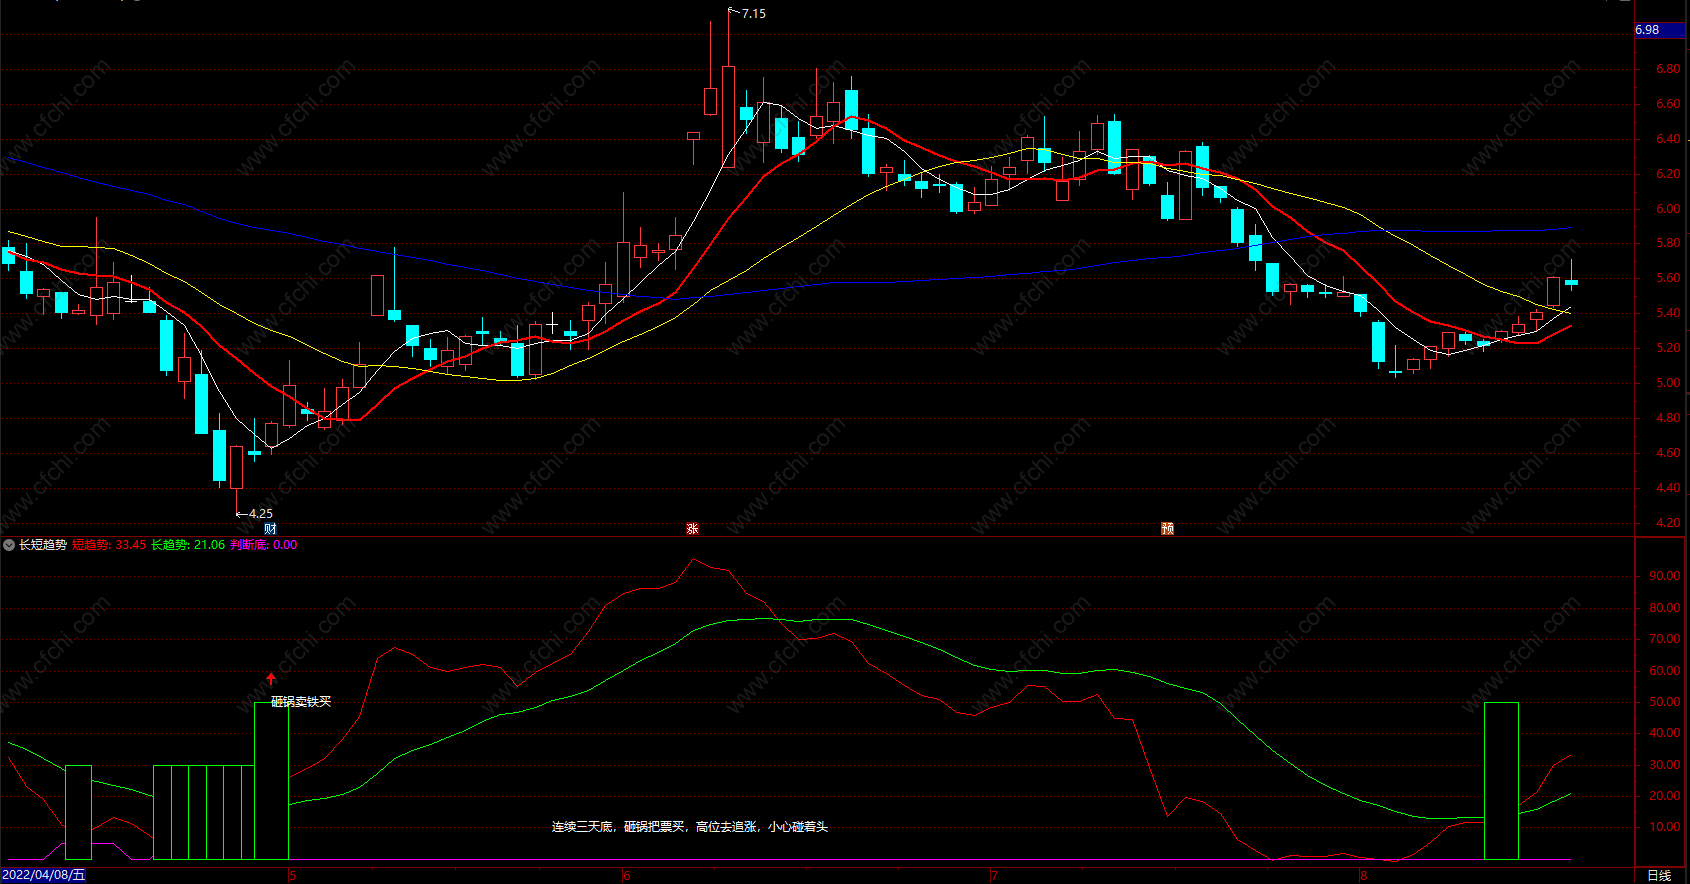The width and height of the screenshot is (1690, 884).
Task: Click the highlighted 6.98 price tag
Action: coord(1660,30)
